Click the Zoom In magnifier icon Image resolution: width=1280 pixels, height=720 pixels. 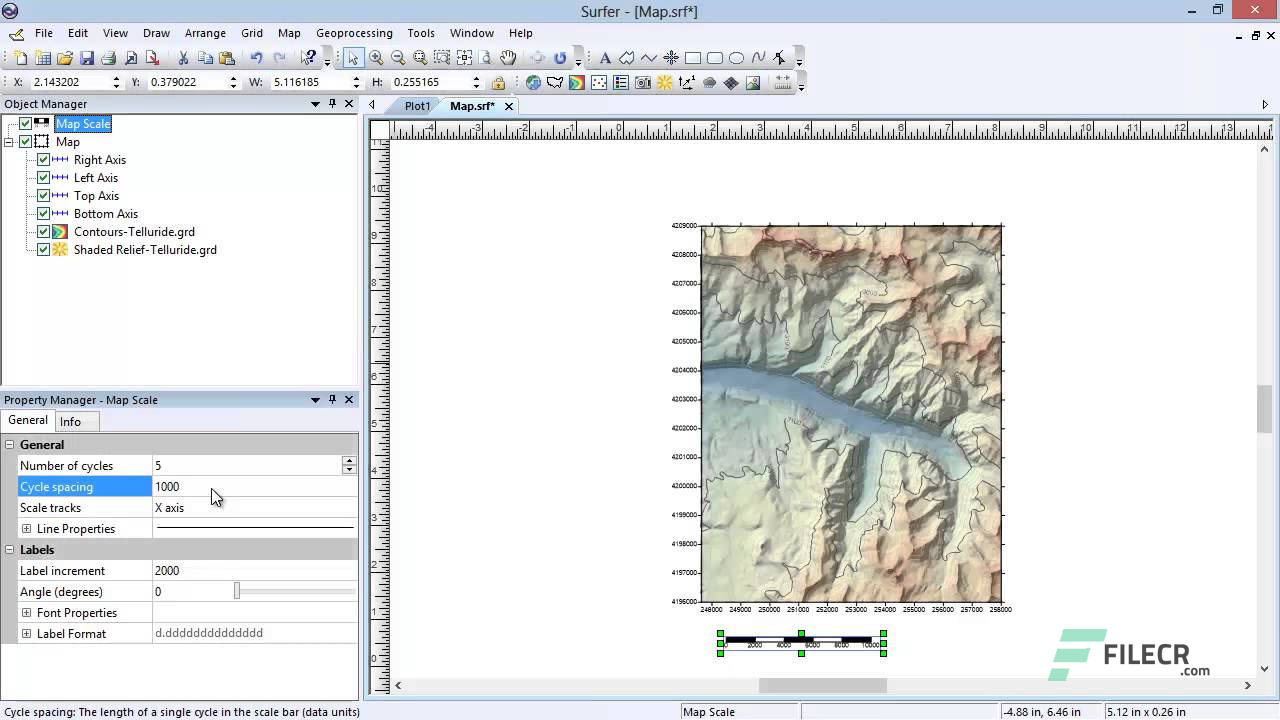376,58
